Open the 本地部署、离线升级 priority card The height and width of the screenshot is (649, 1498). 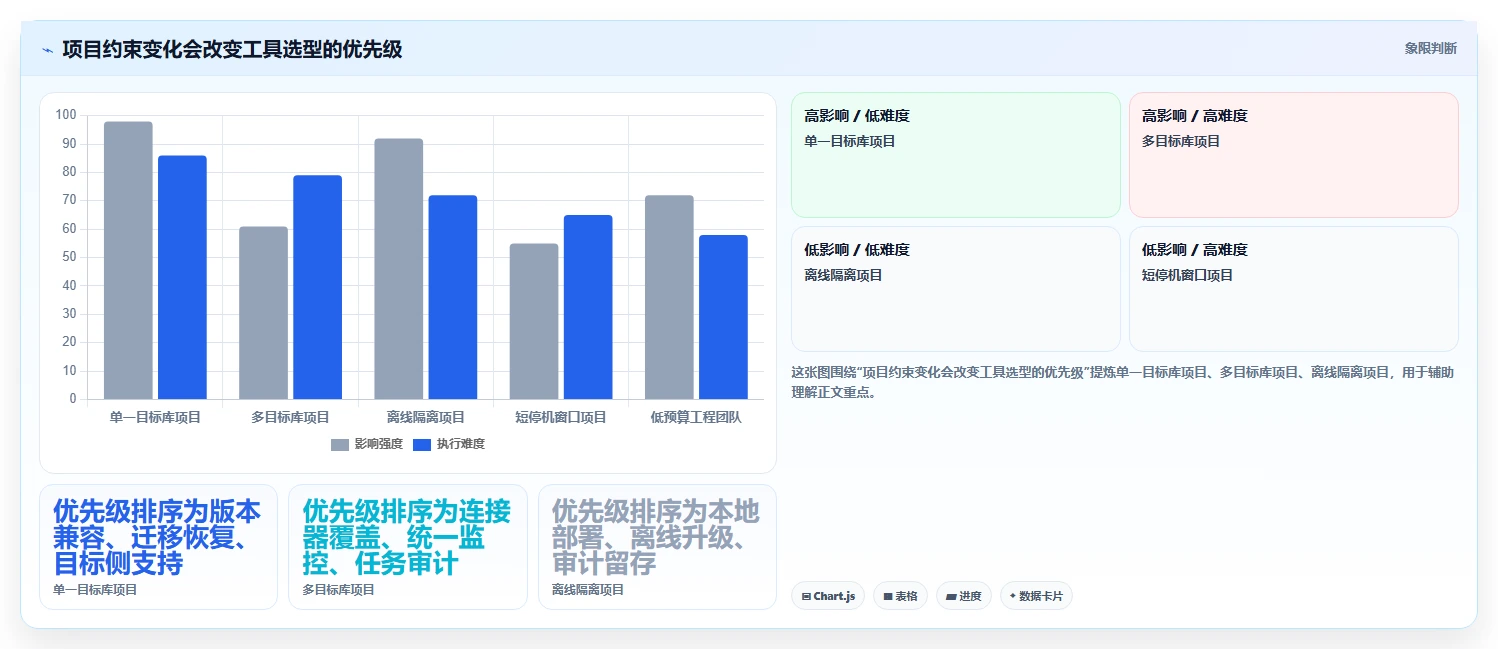click(657, 547)
